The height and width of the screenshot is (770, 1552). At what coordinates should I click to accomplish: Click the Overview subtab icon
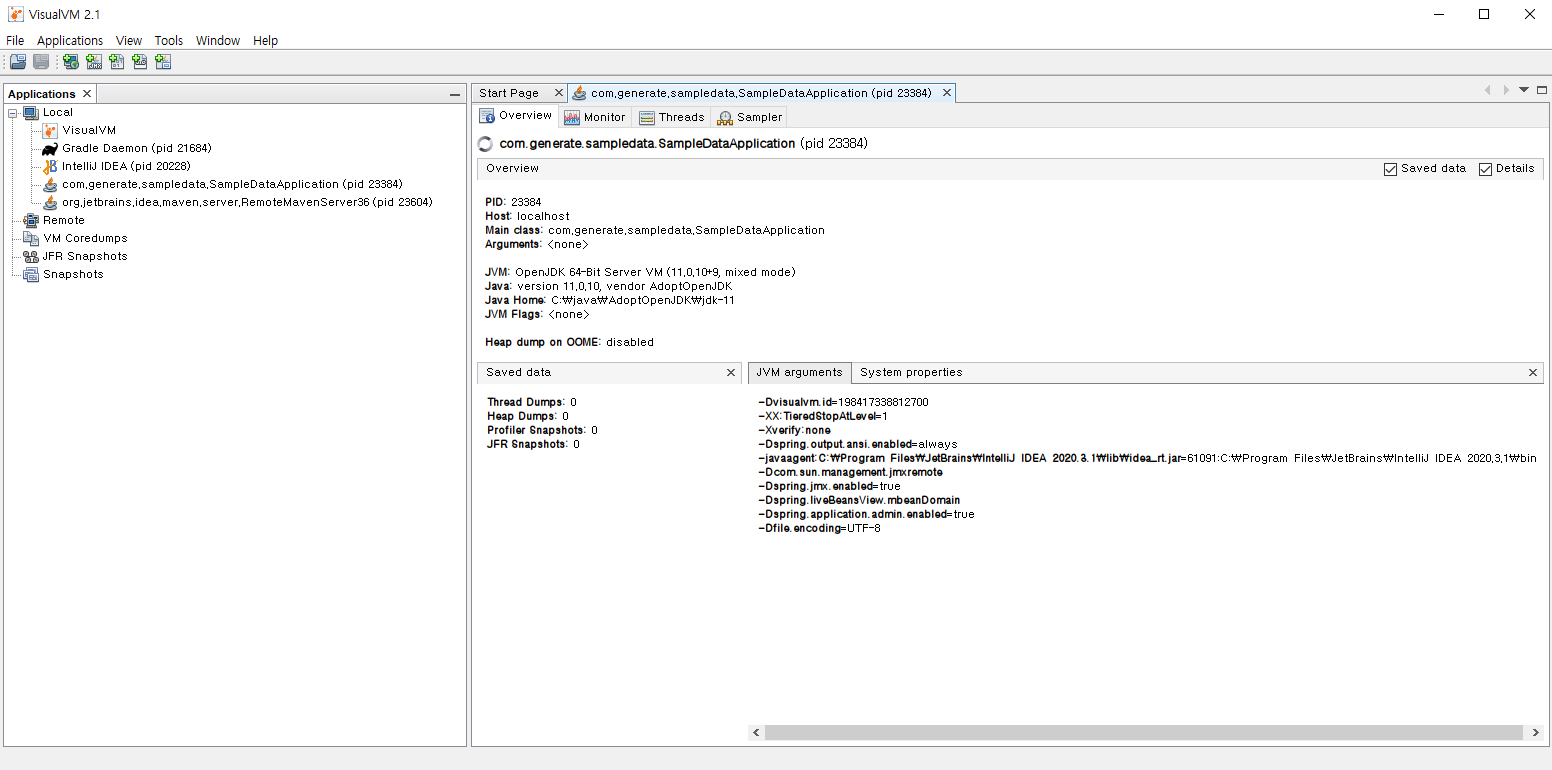click(487, 116)
